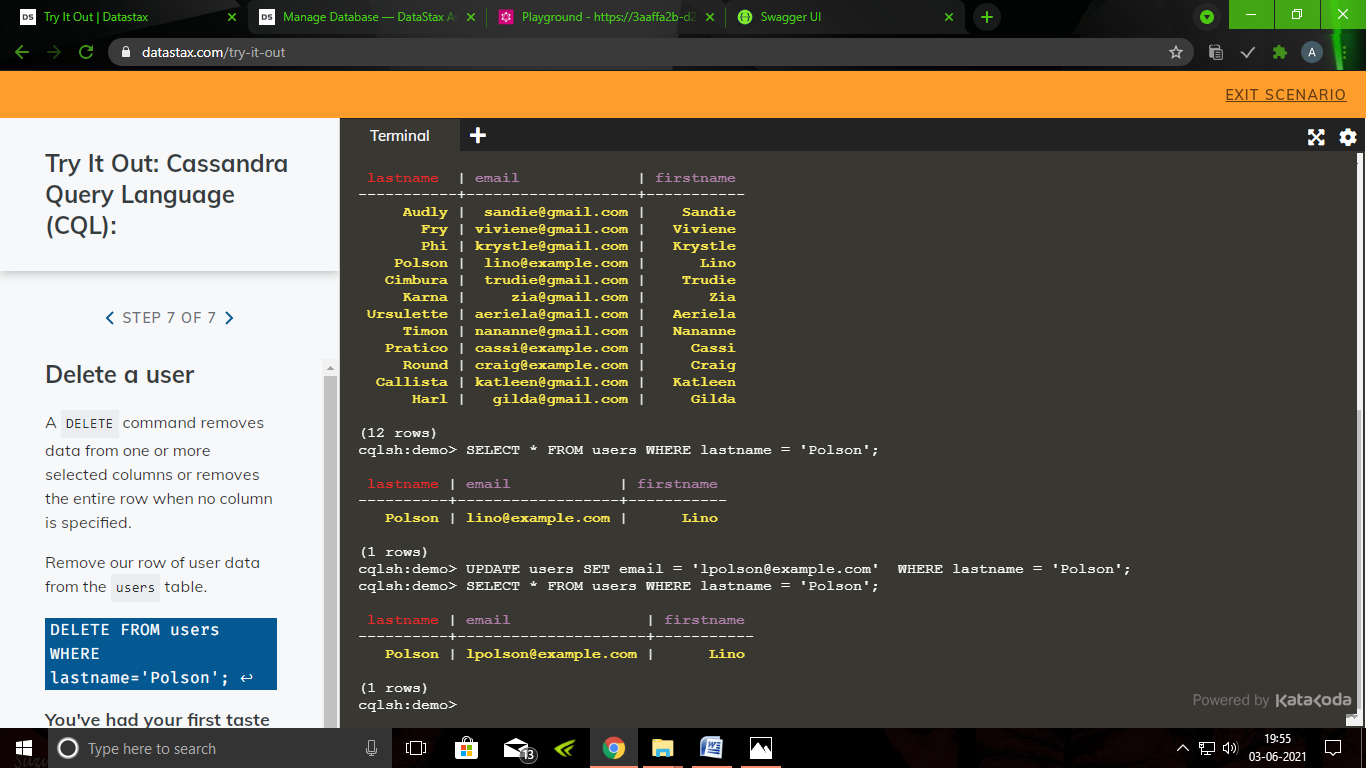Go to the previous step with the left chevron
This screenshot has width=1366, height=768.
click(x=110, y=317)
